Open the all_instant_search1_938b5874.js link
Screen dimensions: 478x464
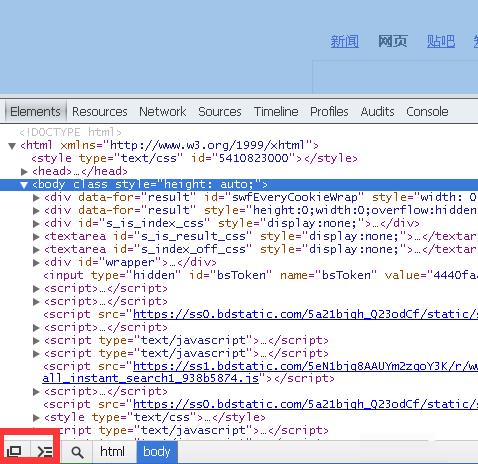pos(151,379)
